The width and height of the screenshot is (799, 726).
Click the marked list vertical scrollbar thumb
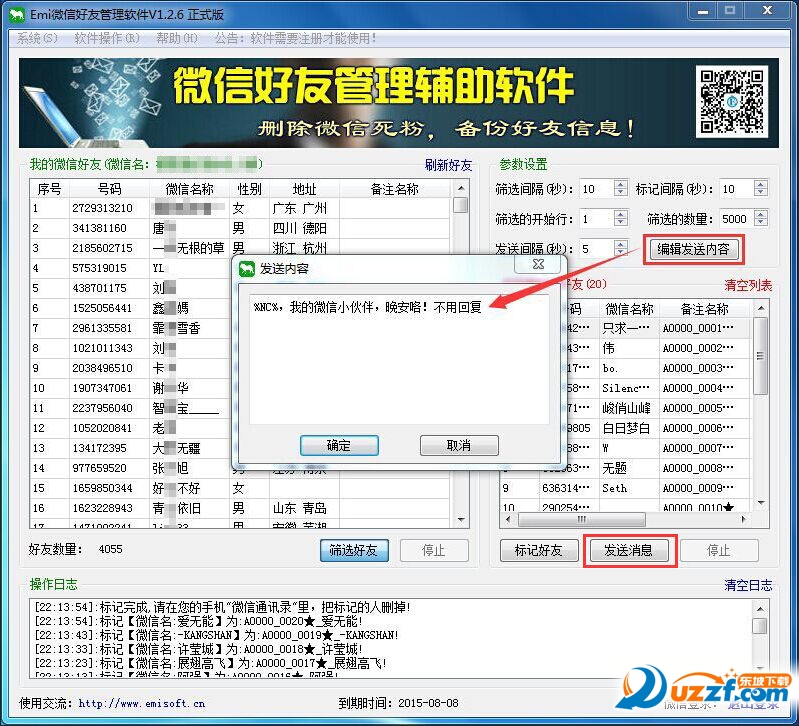(760, 356)
